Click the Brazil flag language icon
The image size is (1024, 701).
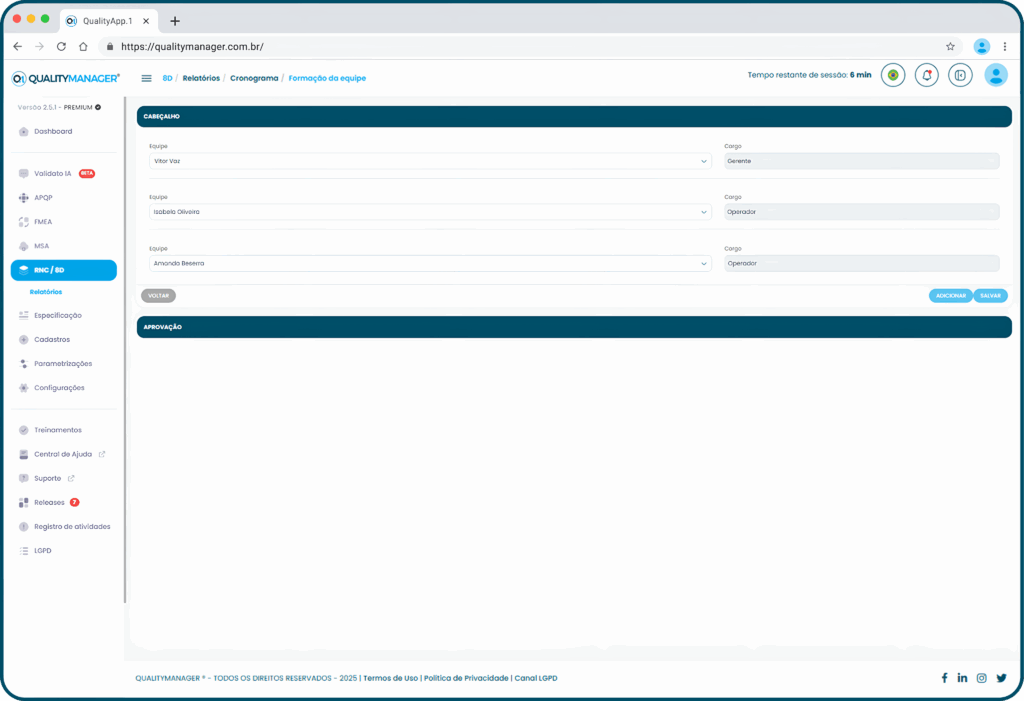tap(893, 75)
